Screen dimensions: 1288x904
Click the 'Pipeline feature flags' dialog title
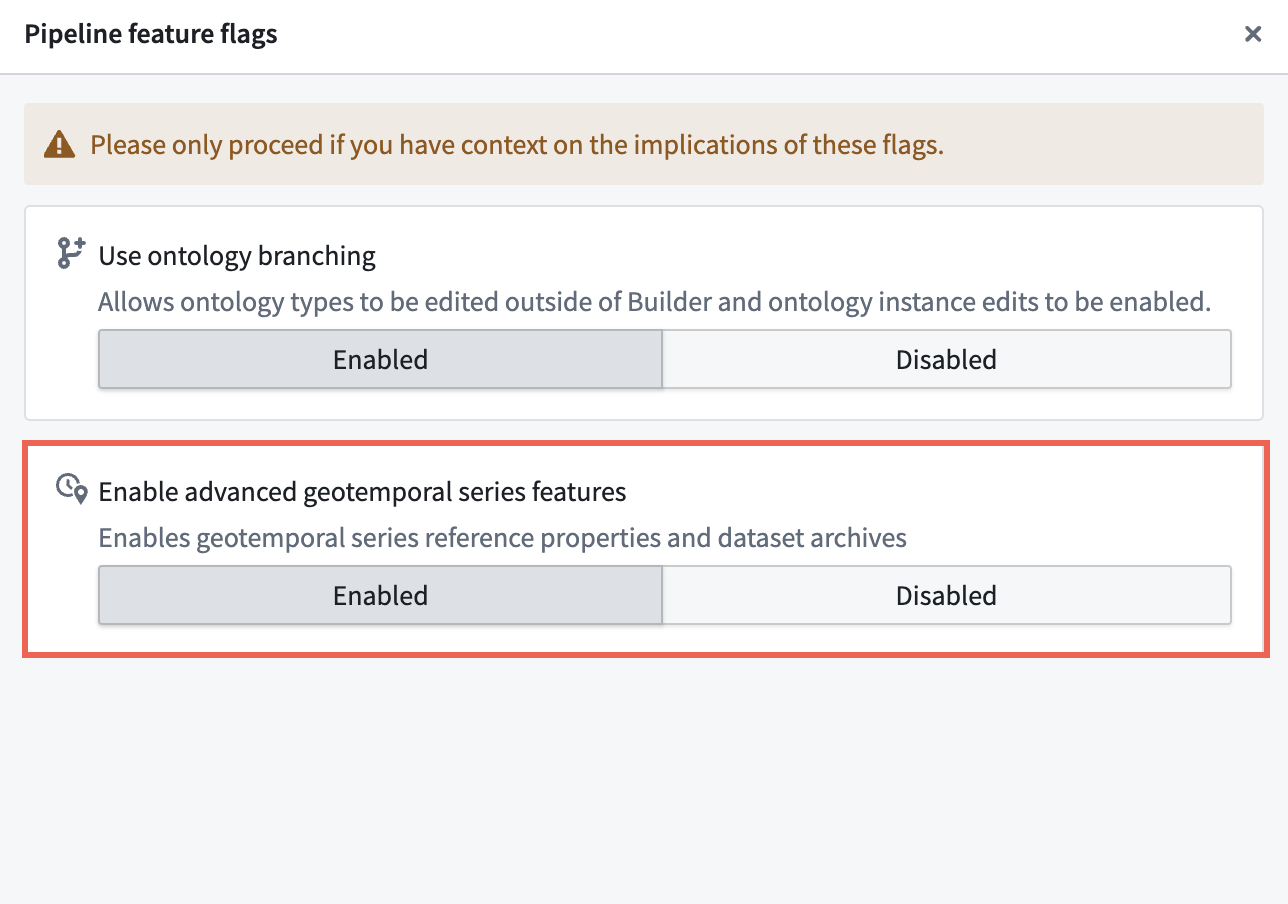pos(150,33)
